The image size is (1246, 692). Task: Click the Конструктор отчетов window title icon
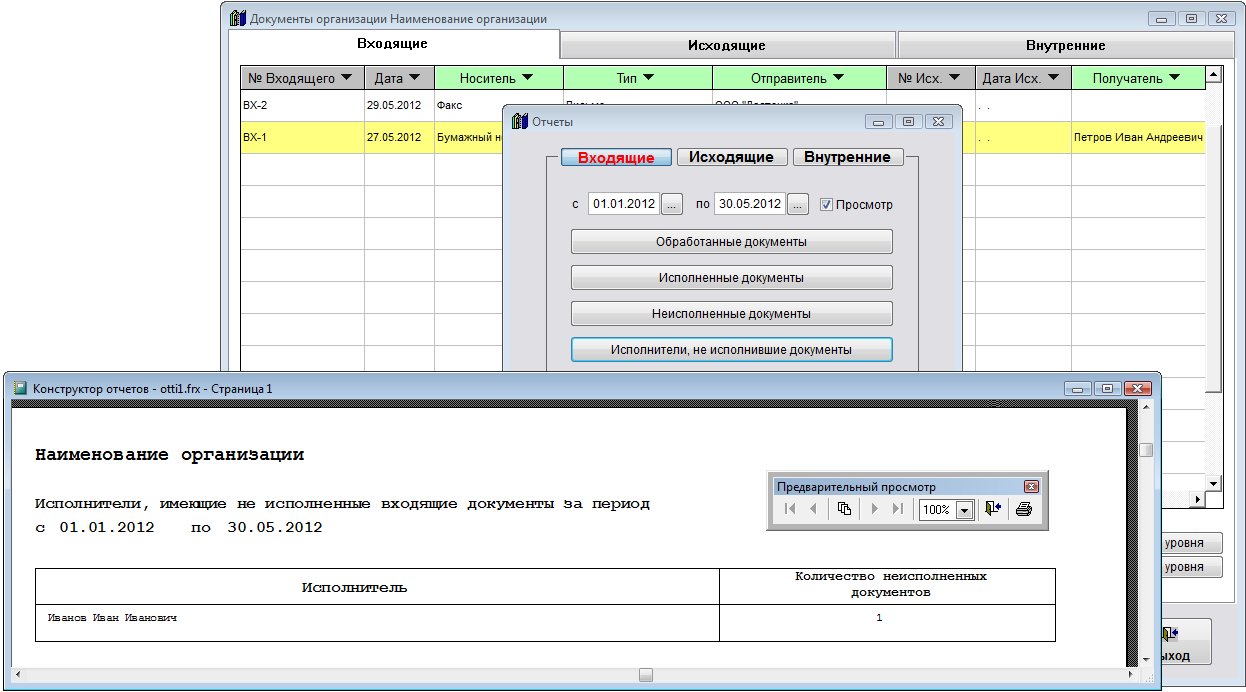tap(19, 388)
